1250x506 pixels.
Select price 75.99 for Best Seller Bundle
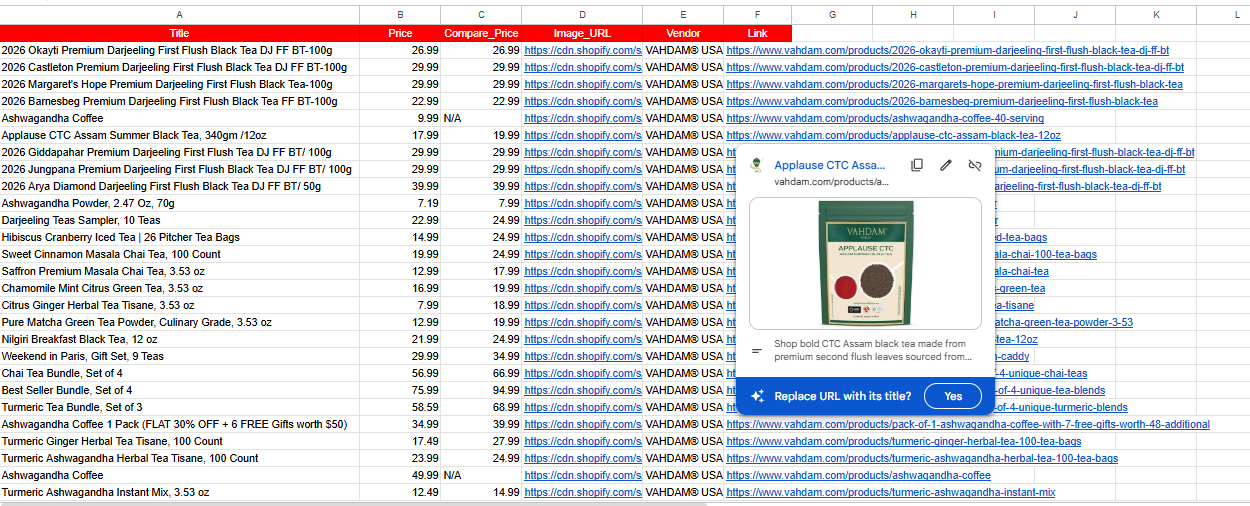(x=400, y=390)
